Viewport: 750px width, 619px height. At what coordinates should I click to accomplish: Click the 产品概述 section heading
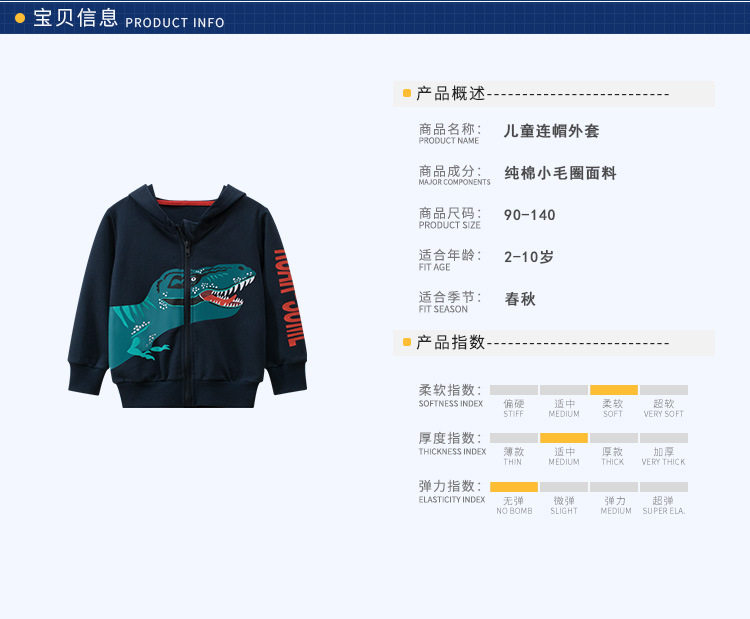[x=451, y=93]
